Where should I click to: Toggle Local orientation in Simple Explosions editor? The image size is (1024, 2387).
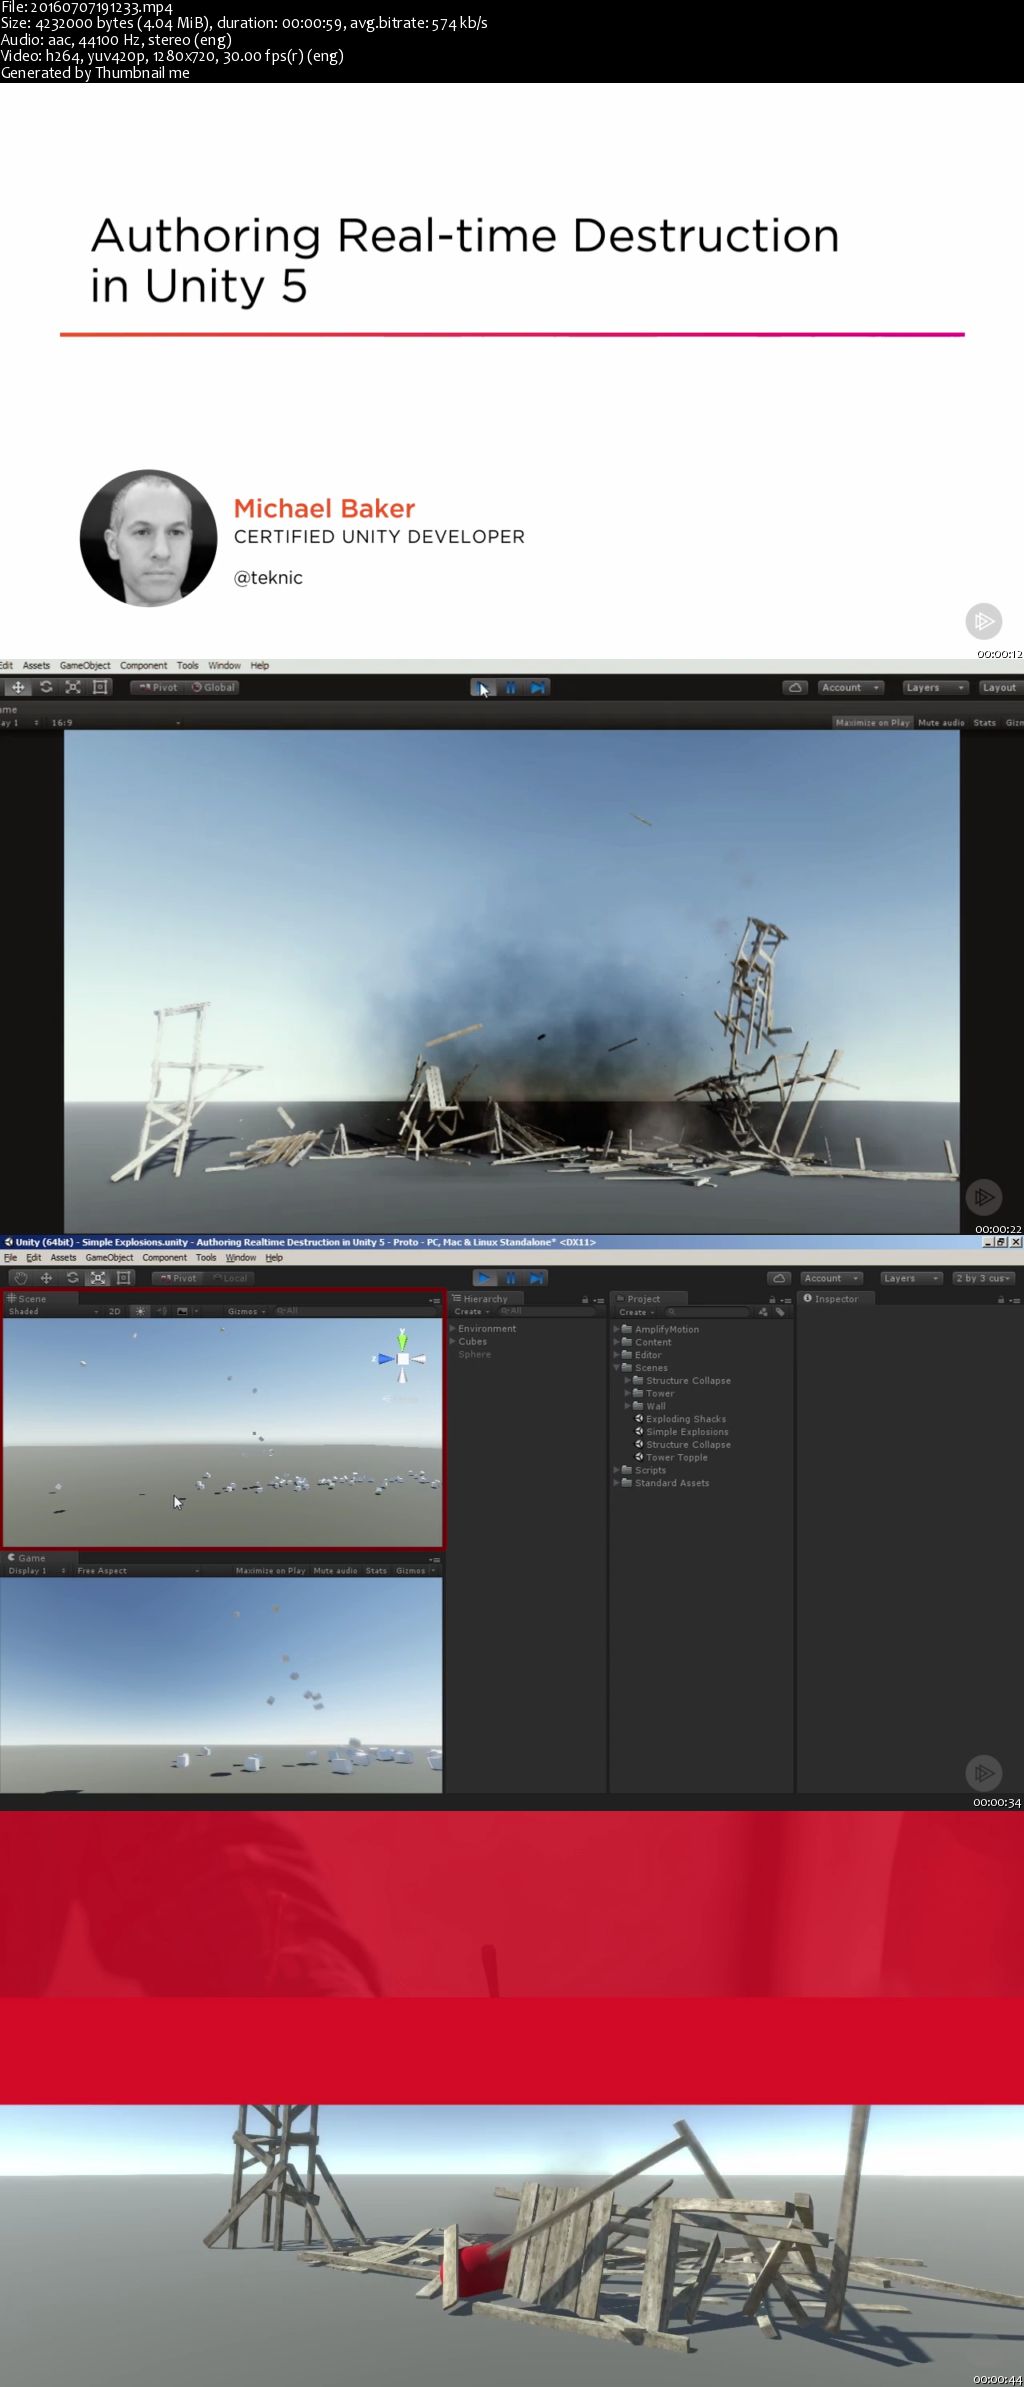230,1278
